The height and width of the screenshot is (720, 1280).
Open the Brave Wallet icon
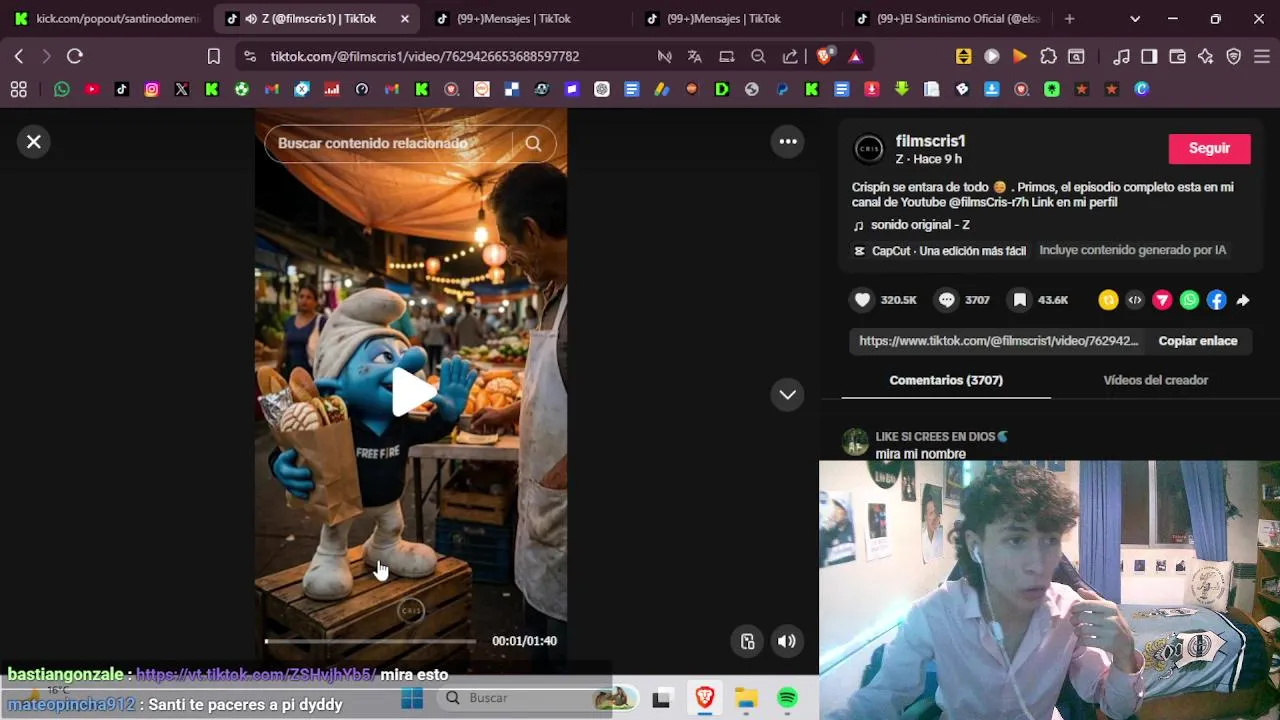pos(1178,56)
